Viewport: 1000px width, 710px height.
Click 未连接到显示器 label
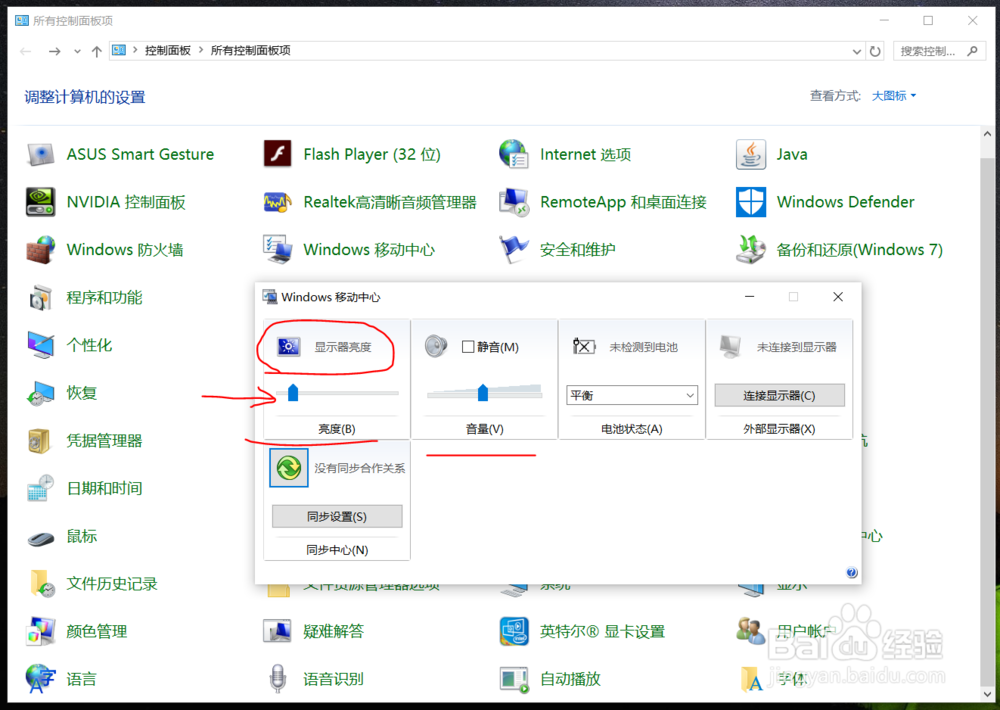797,347
